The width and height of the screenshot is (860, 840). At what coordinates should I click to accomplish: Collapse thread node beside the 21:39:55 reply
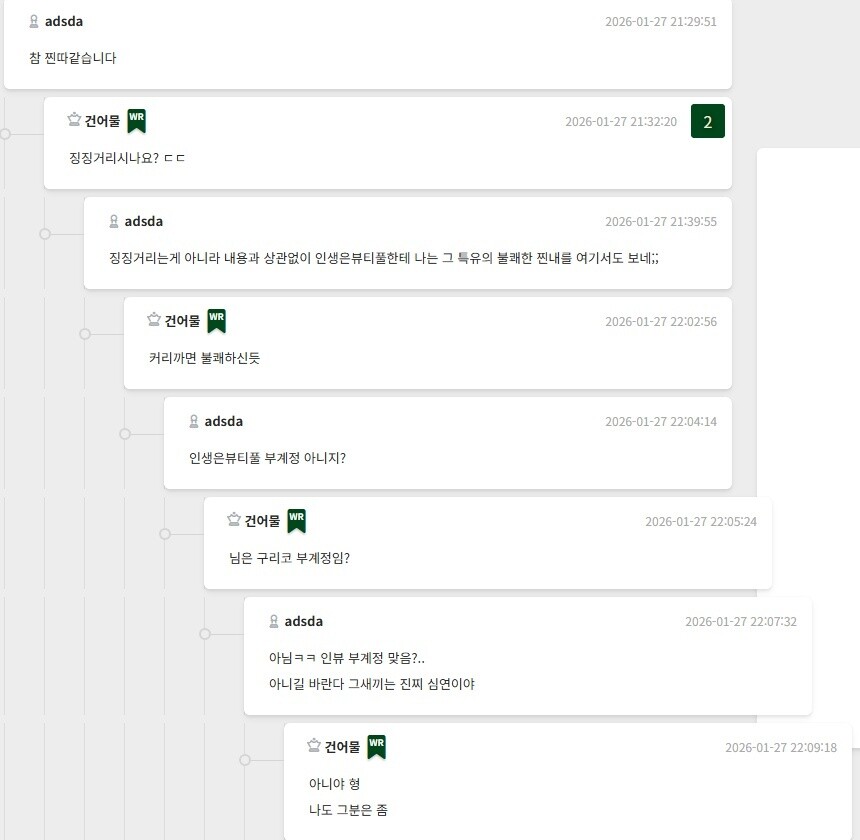click(45, 234)
